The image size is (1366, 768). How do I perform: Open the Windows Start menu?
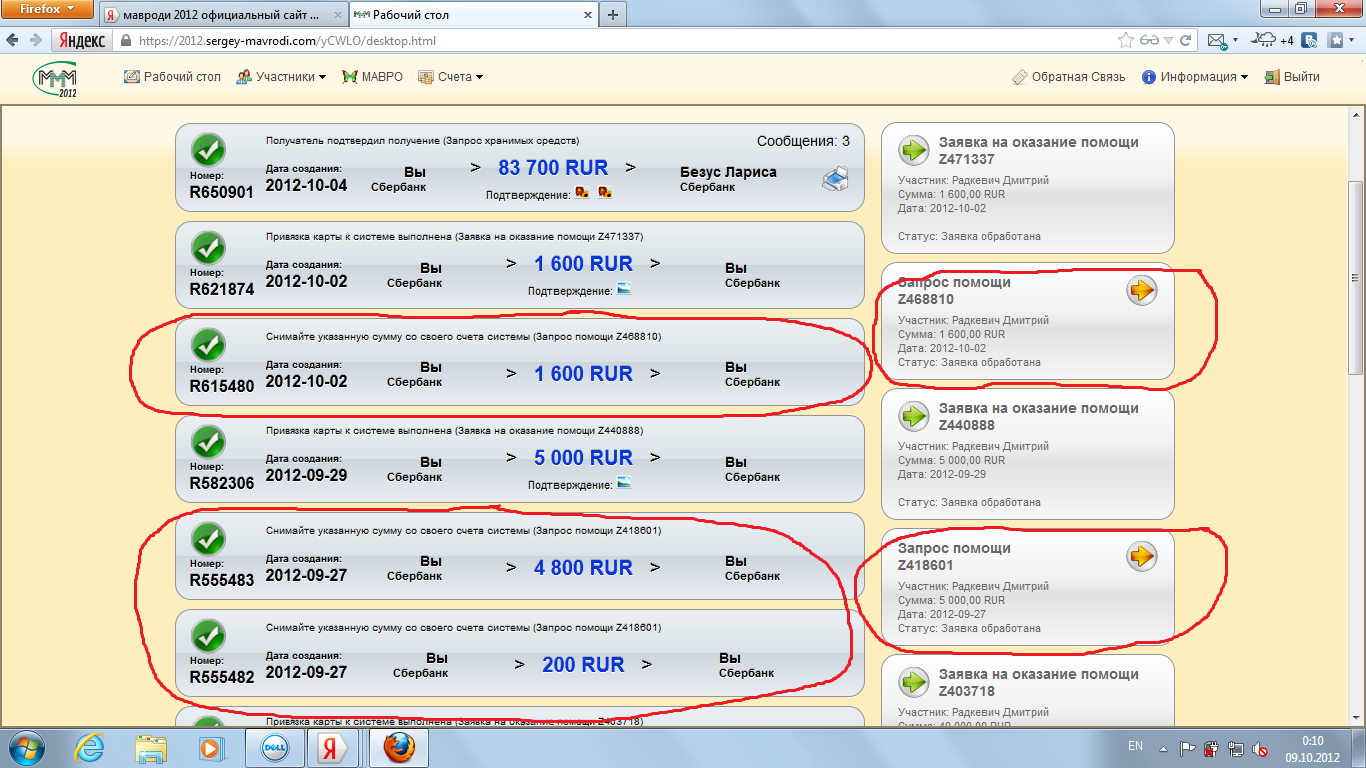[27, 747]
